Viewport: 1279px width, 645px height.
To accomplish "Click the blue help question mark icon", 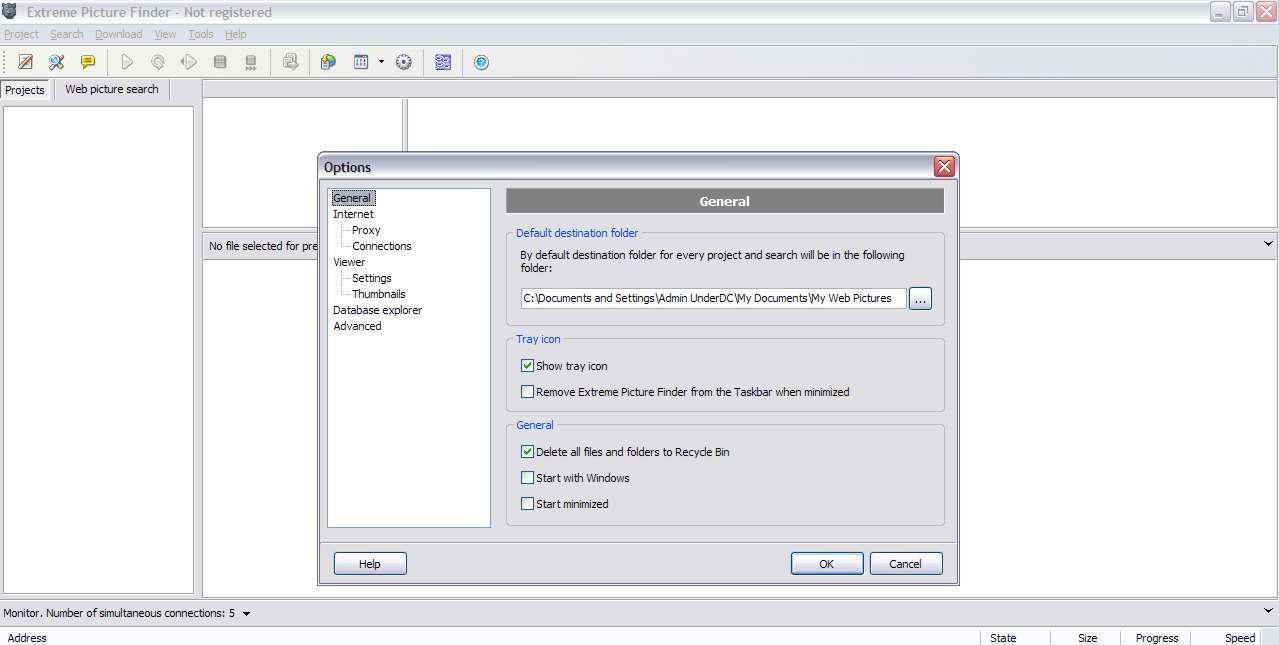I will (x=481, y=62).
